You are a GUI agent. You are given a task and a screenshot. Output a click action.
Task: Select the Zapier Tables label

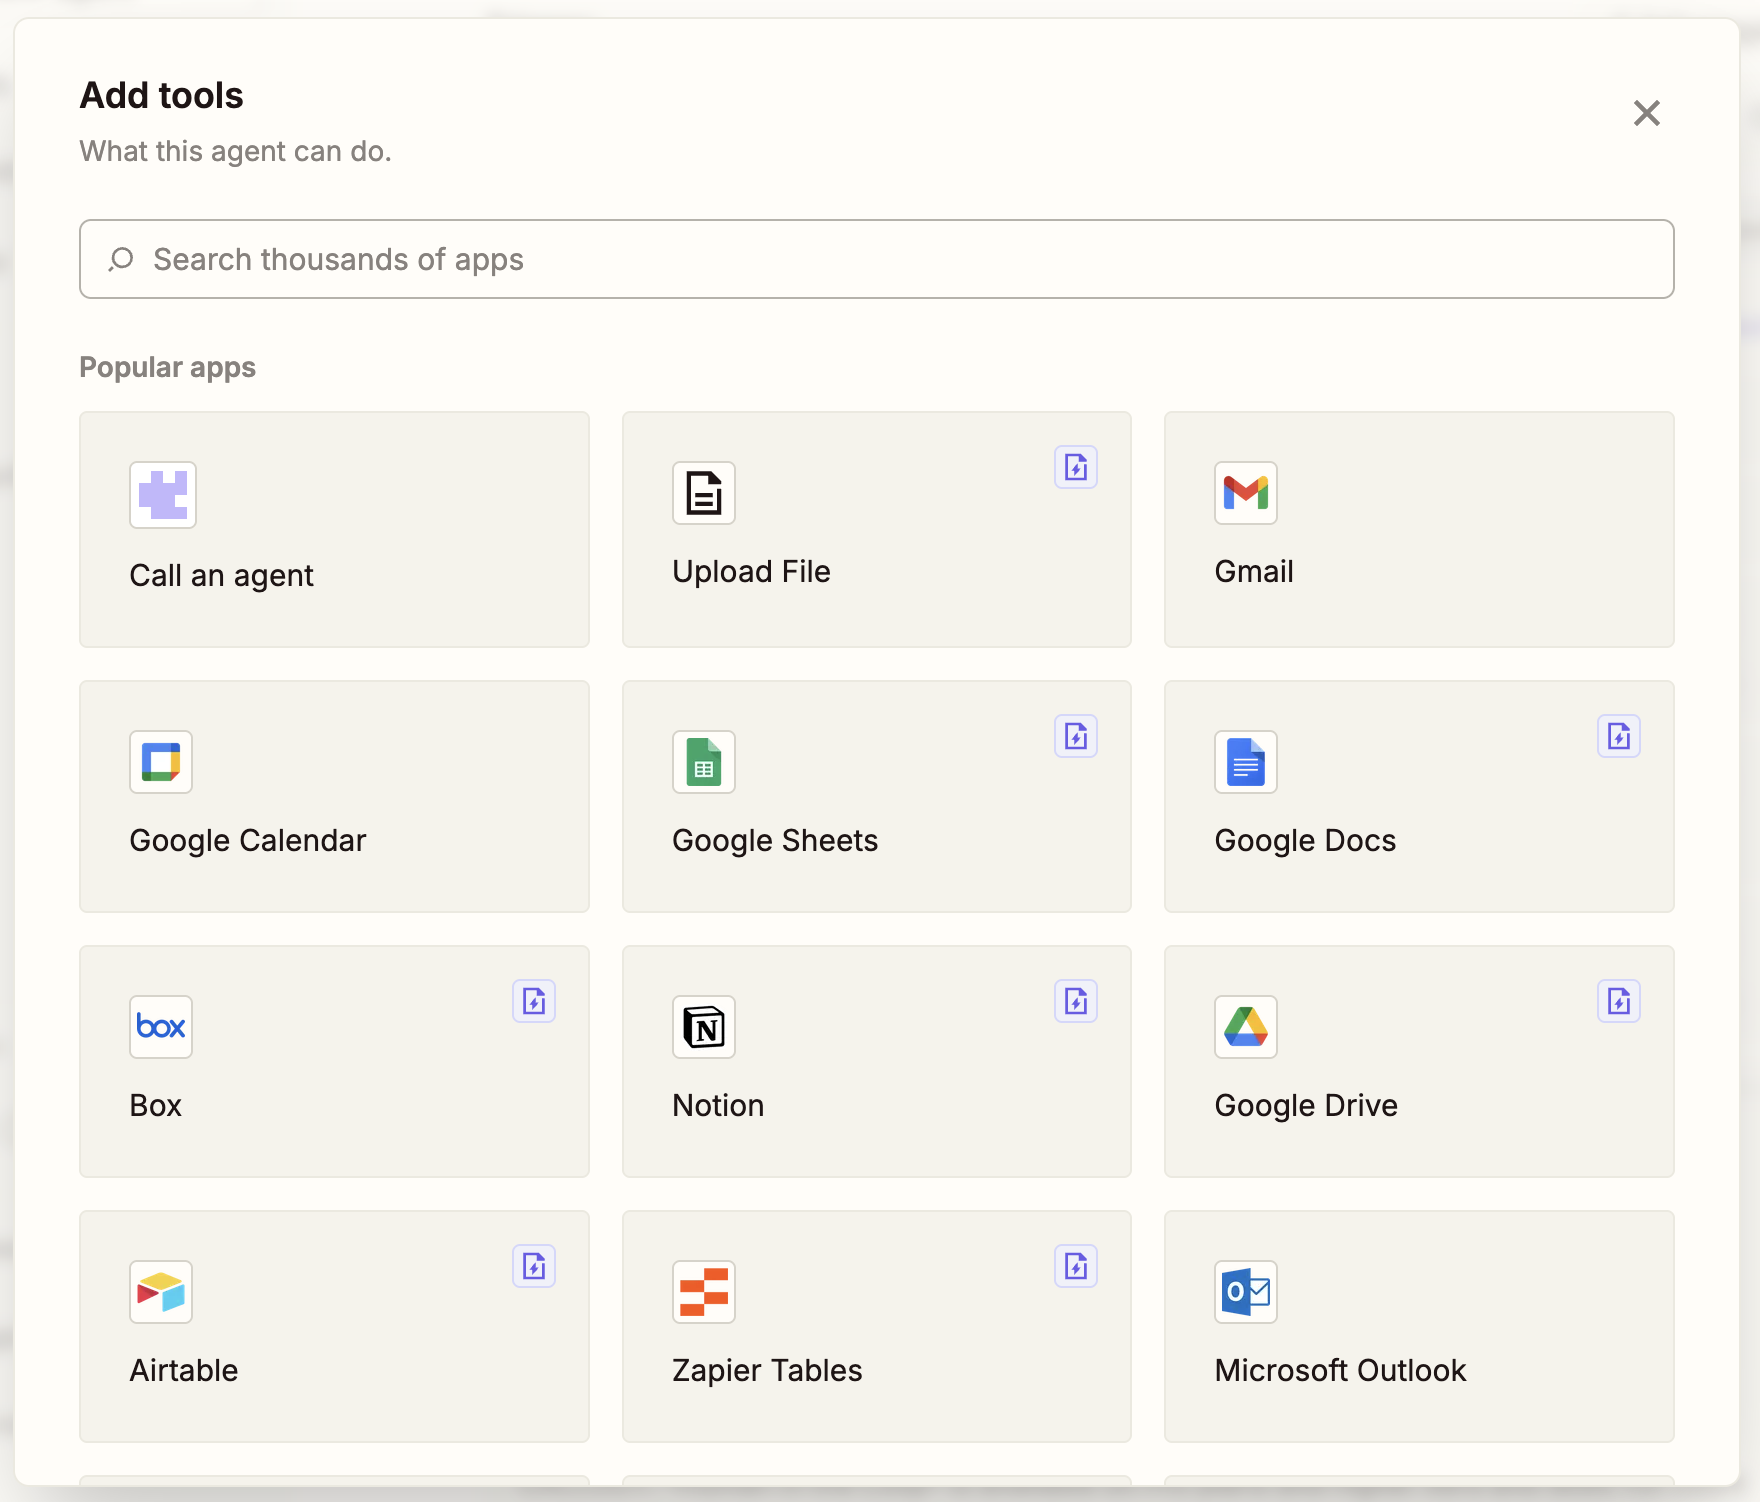point(767,1371)
